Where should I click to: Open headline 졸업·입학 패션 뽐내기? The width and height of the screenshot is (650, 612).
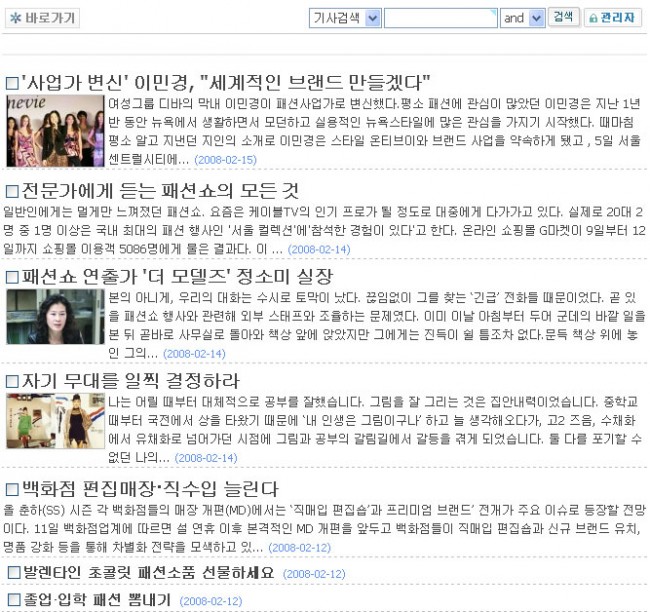pos(97,600)
